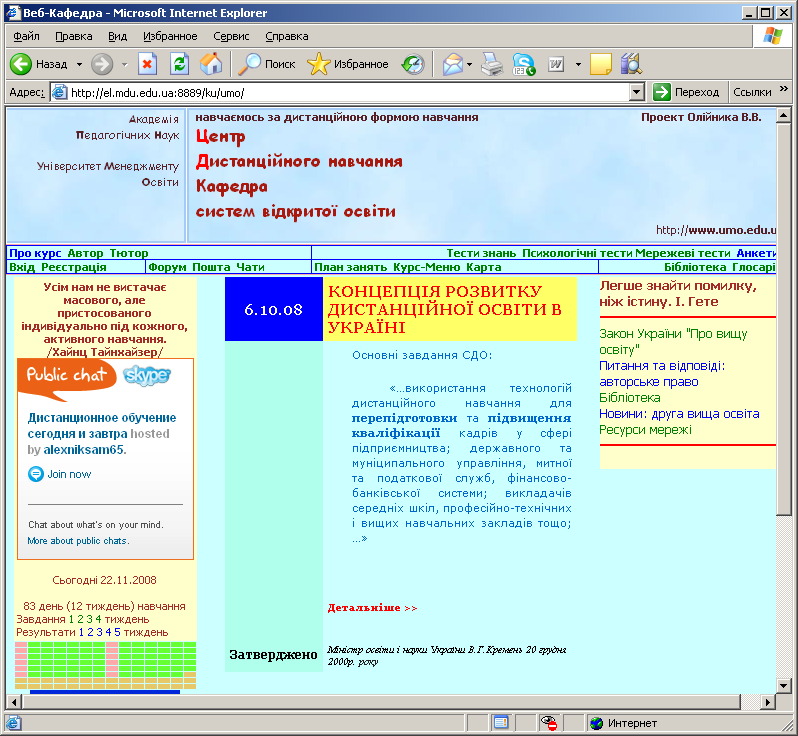Screen dimensions: 798x736
Task: Open the Файл menu
Action: click(x=26, y=36)
